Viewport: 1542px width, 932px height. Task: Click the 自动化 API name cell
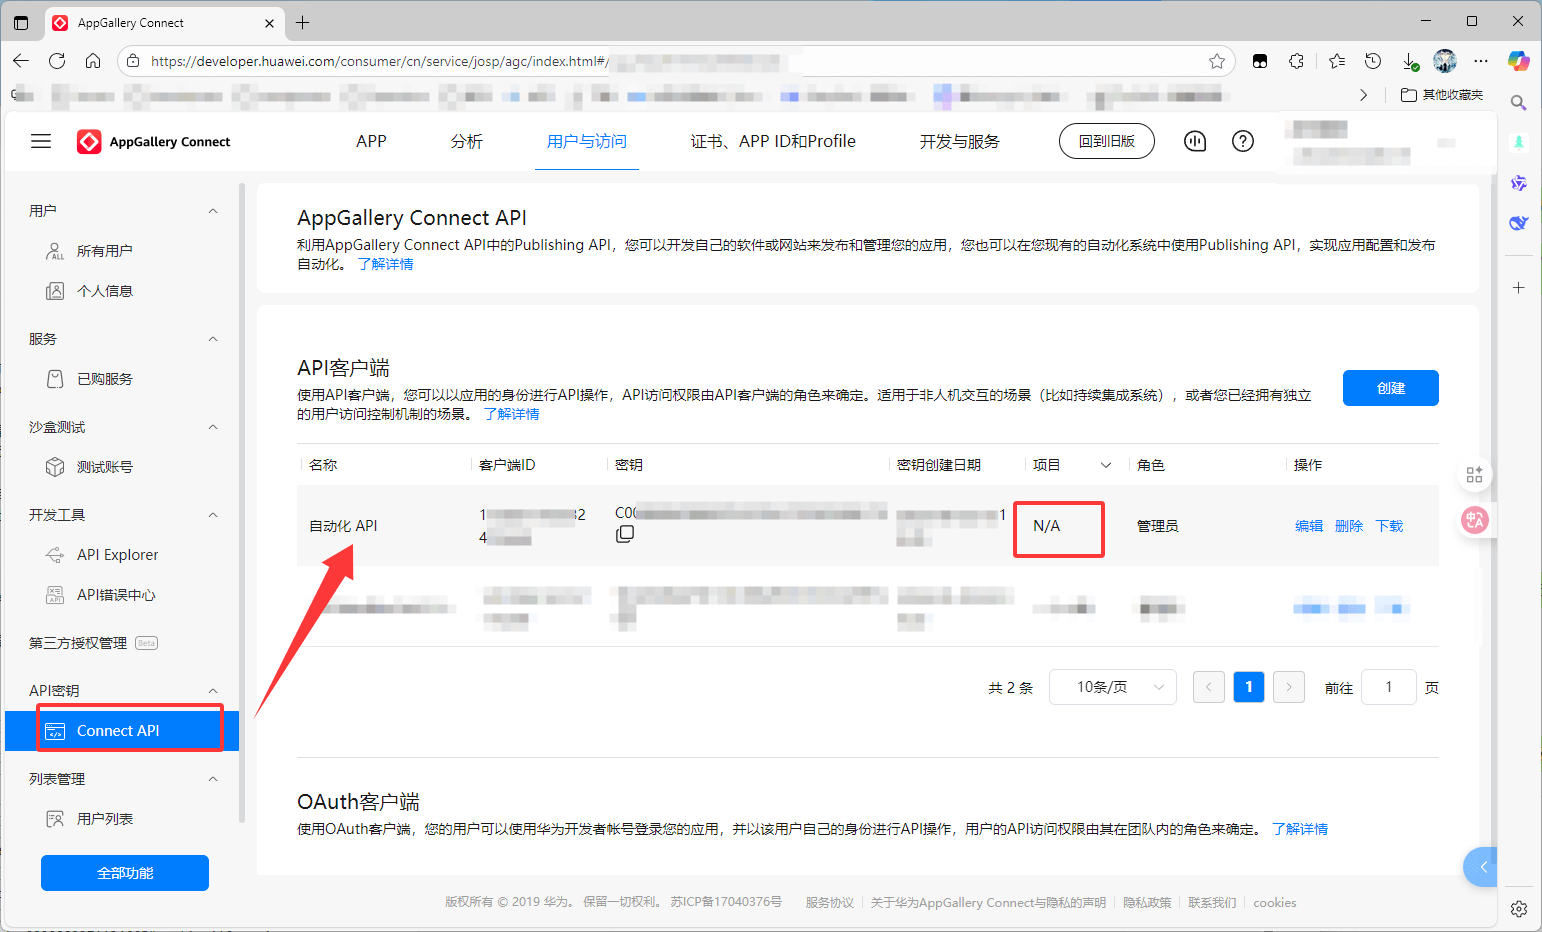click(343, 526)
